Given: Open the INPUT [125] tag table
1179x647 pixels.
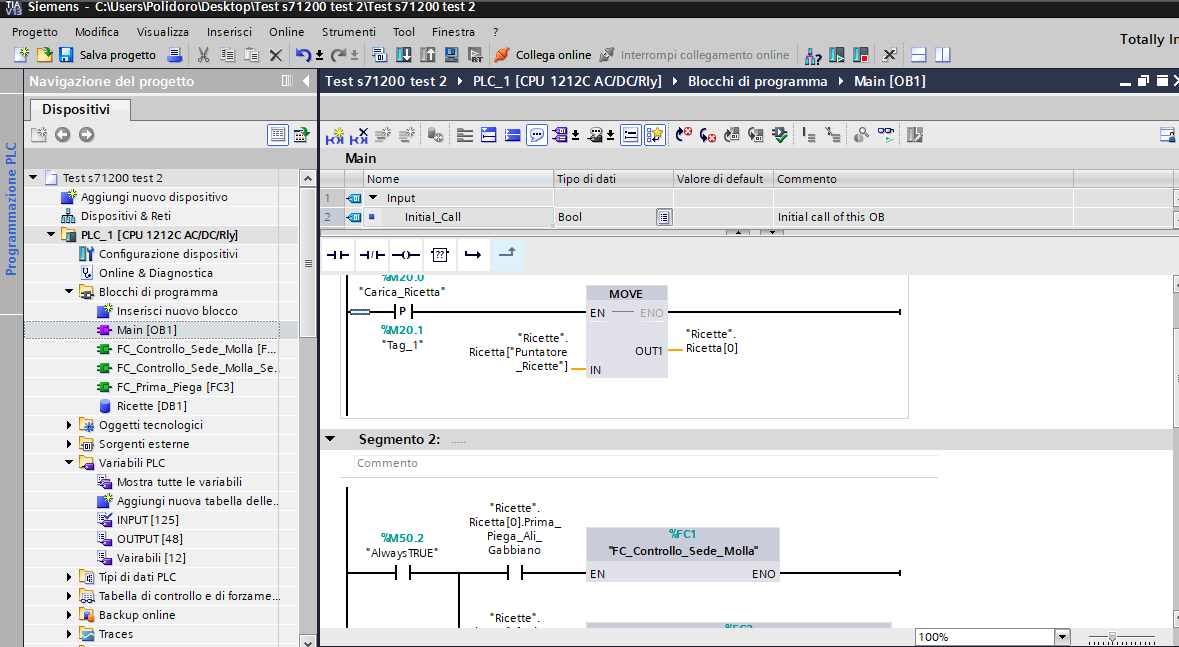Looking at the screenshot, I should tap(147, 520).
